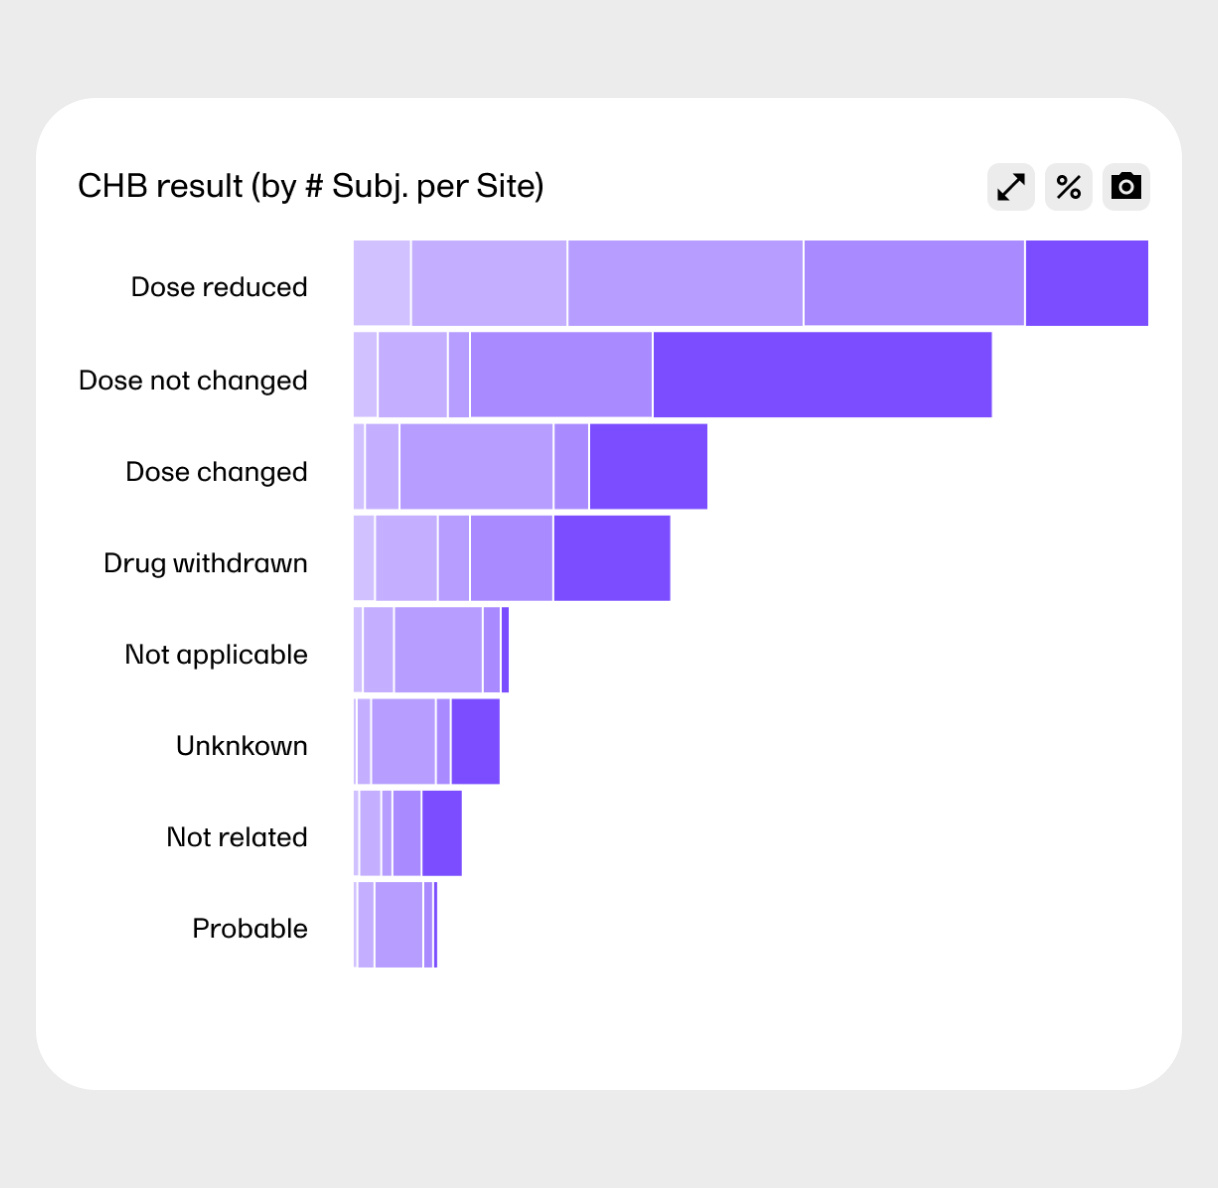Select the Dose reduced row label
Viewport: 1218px width, 1188px height.
click(219, 287)
